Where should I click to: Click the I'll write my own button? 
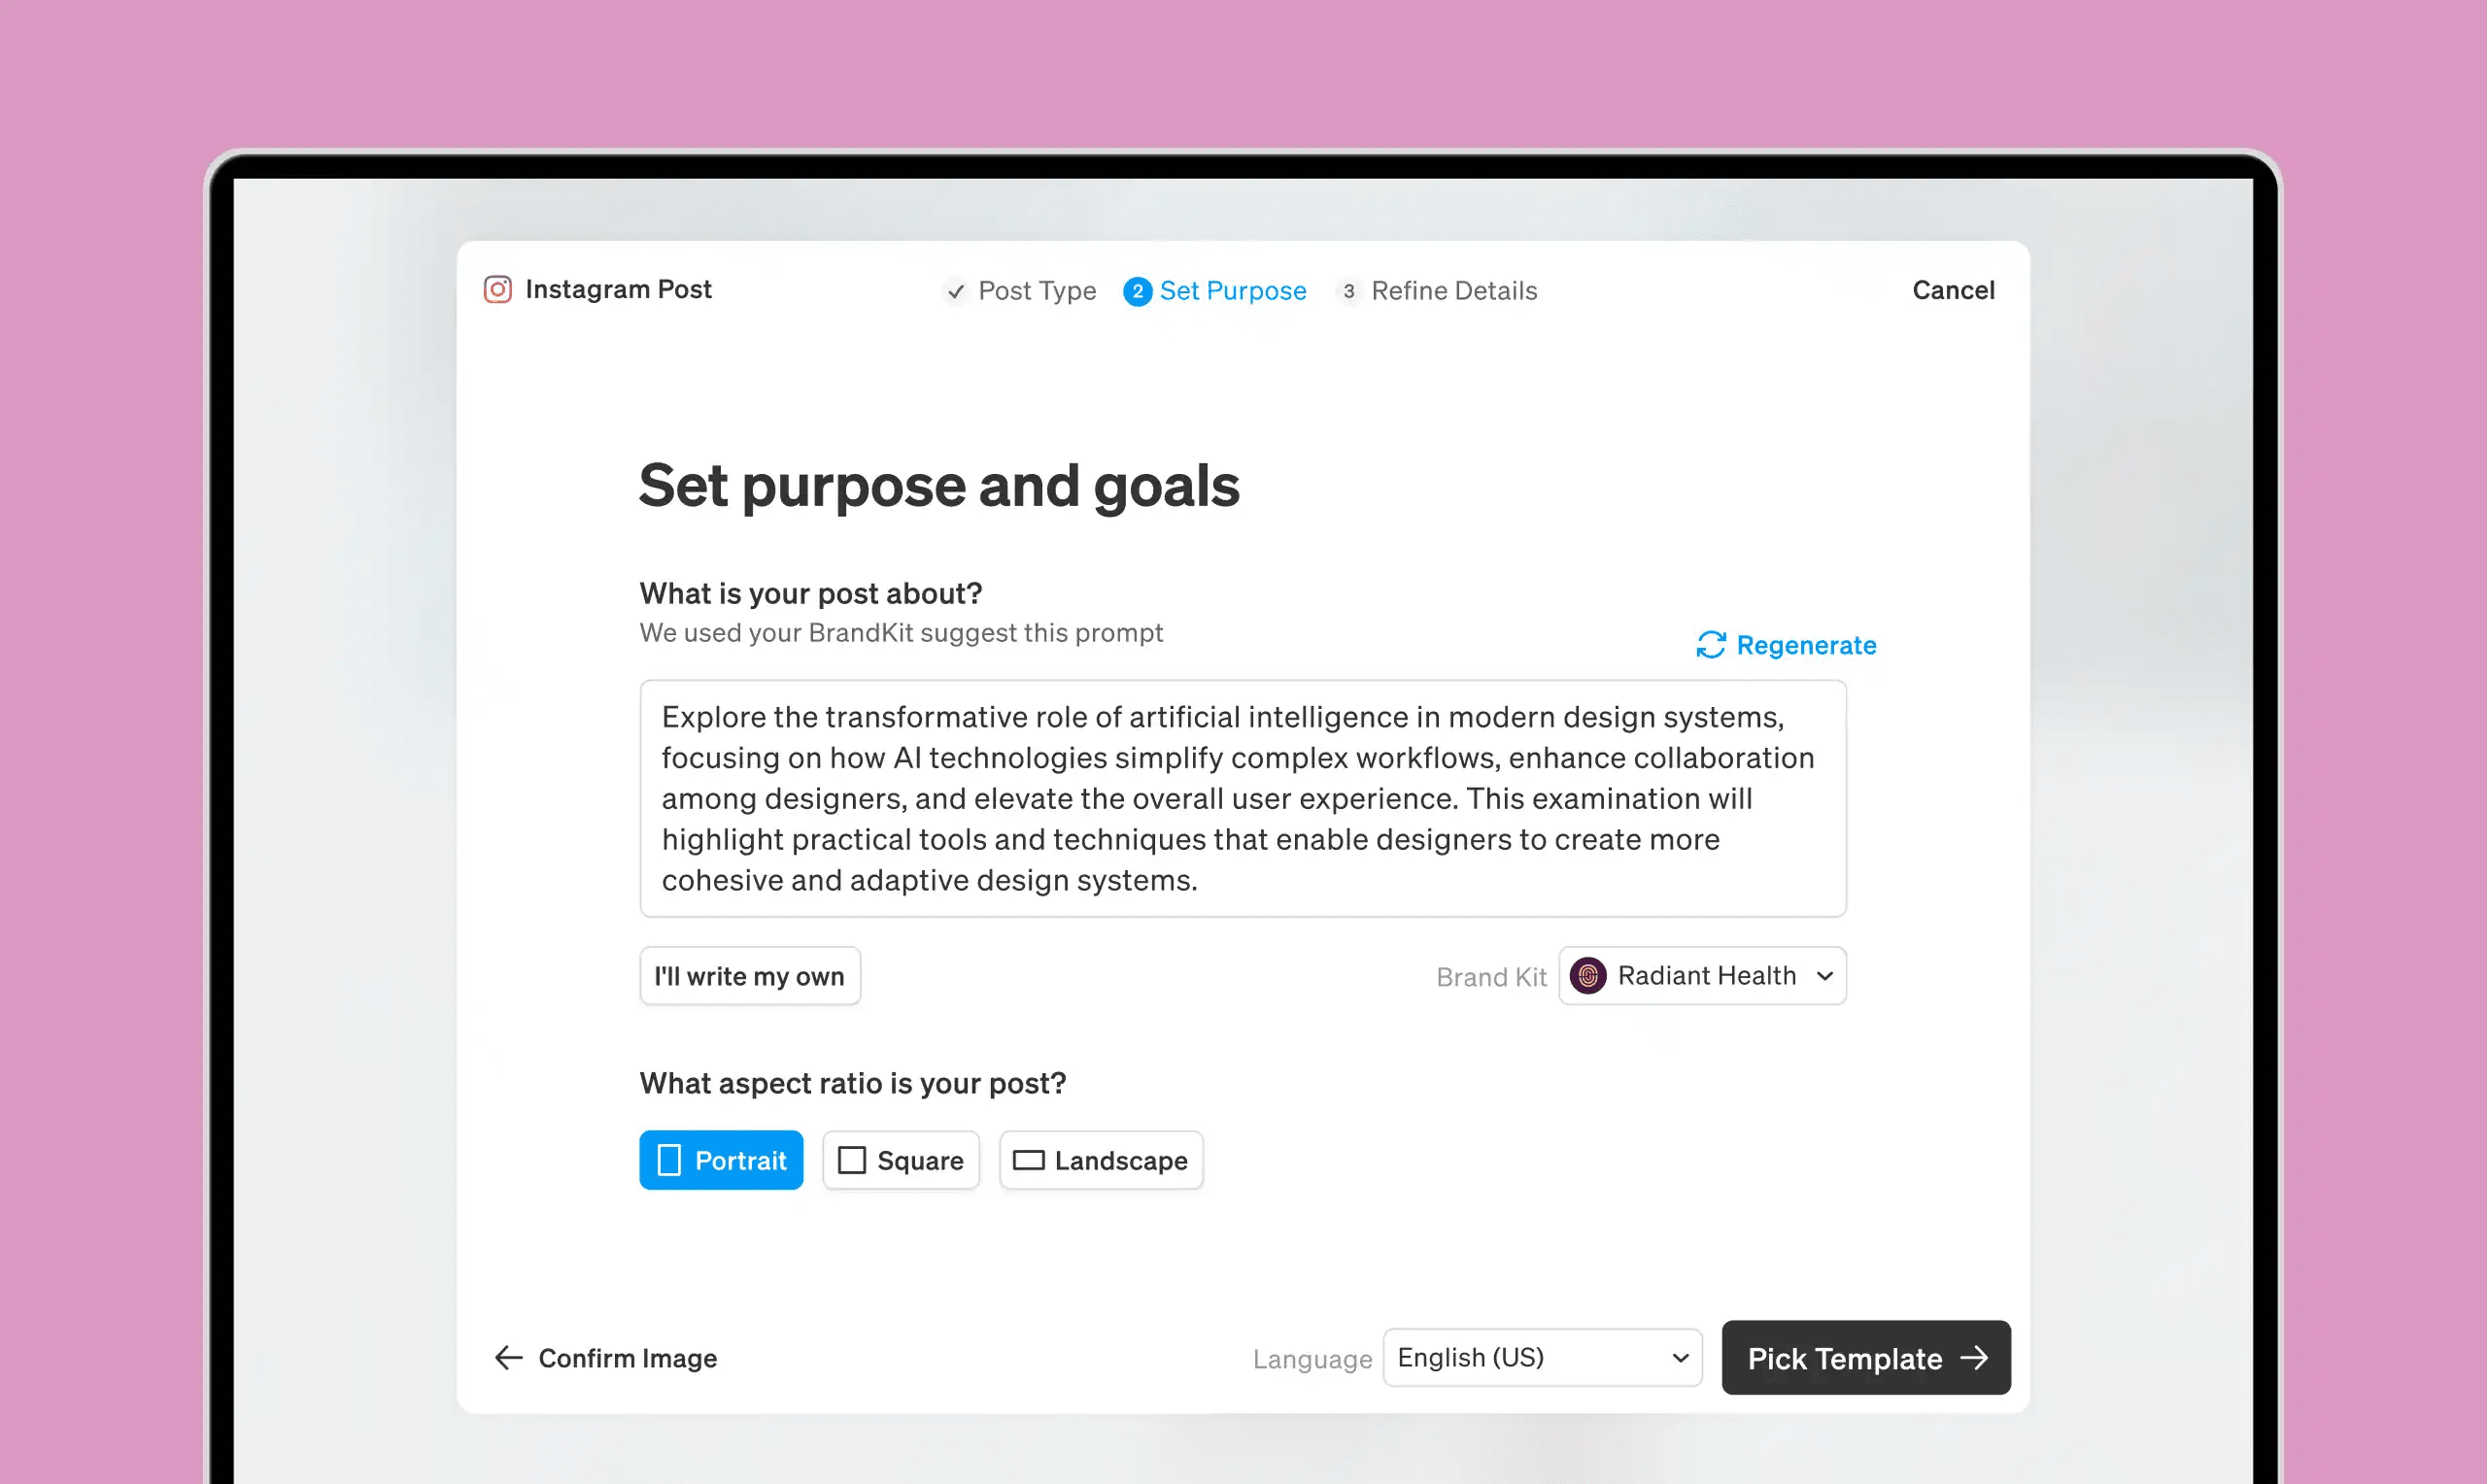pyautogui.click(x=750, y=975)
